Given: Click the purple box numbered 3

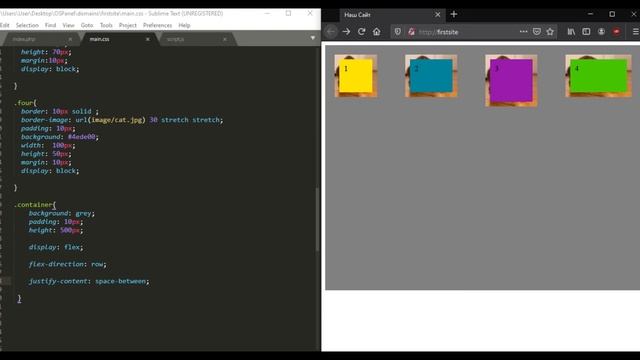Looking at the screenshot, I should [511, 80].
